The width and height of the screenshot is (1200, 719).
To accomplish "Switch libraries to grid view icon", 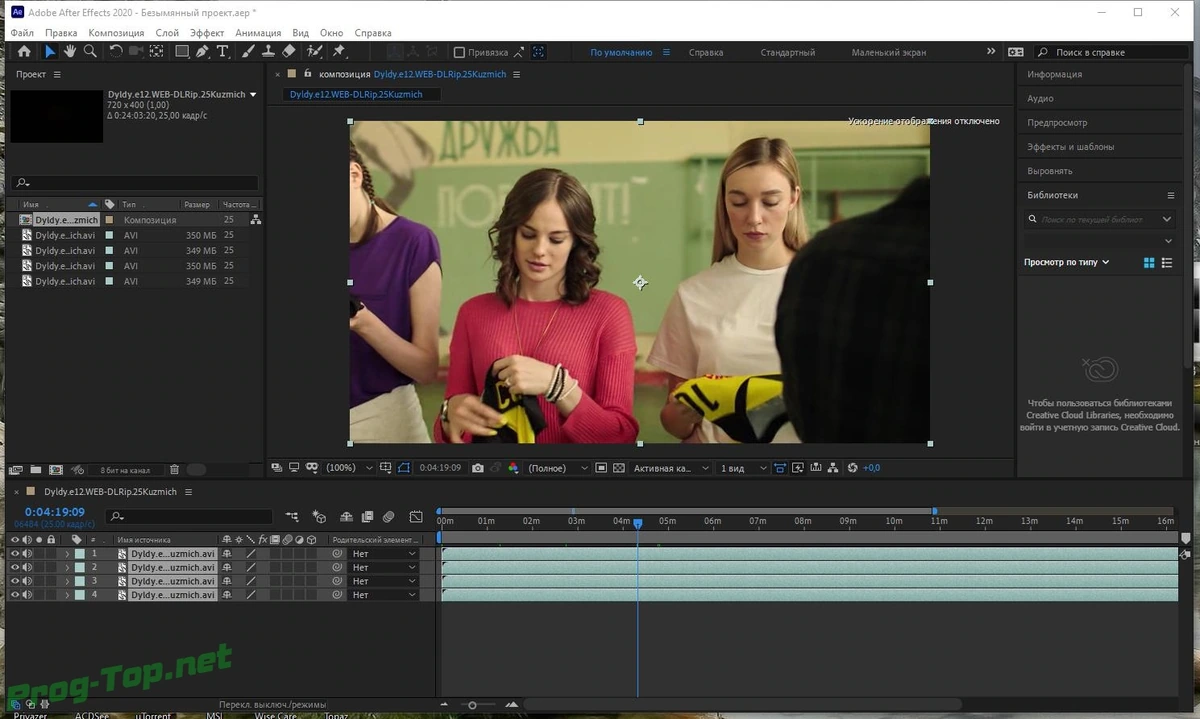I will 1149,263.
